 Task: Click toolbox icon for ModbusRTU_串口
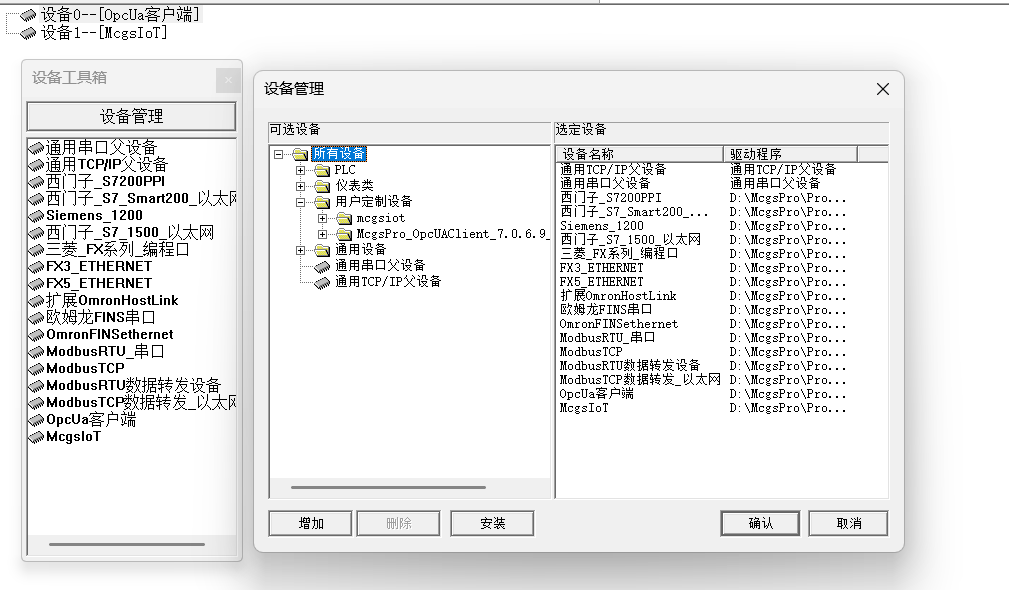(37, 353)
